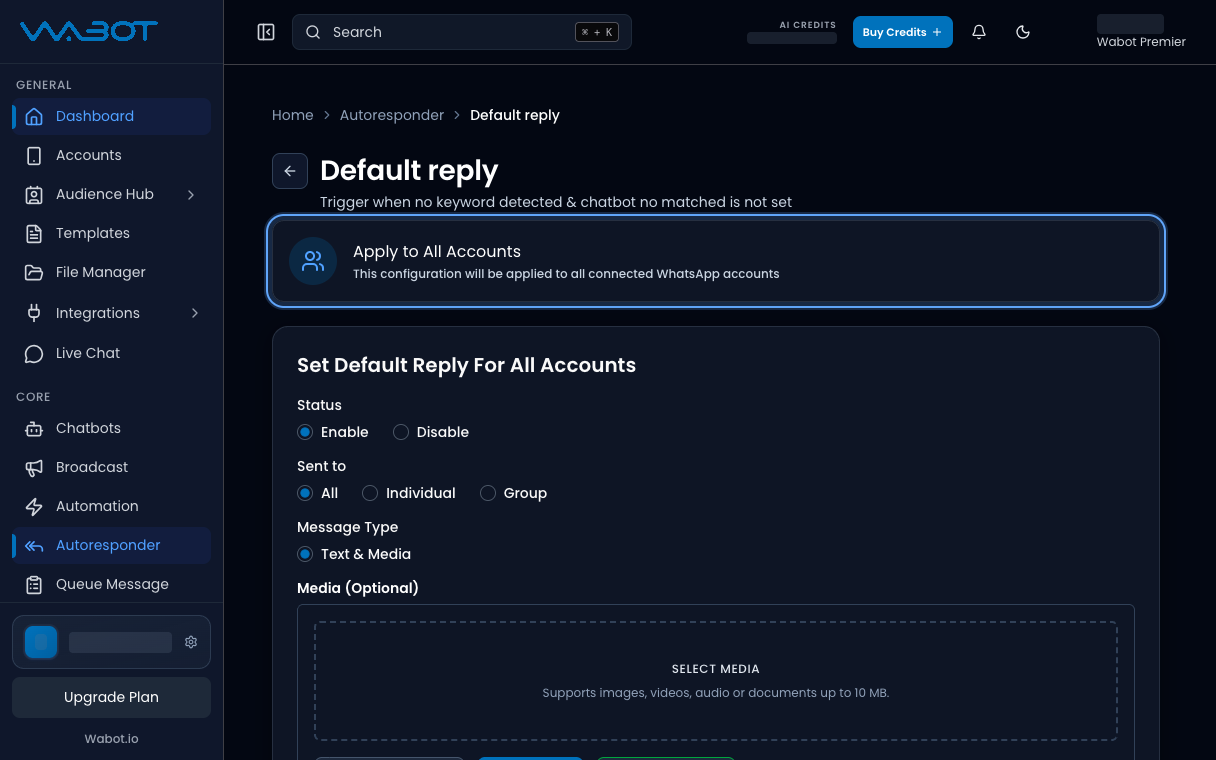Open Automation menu item
This screenshot has height=760, width=1216.
pyautogui.click(x=111, y=506)
